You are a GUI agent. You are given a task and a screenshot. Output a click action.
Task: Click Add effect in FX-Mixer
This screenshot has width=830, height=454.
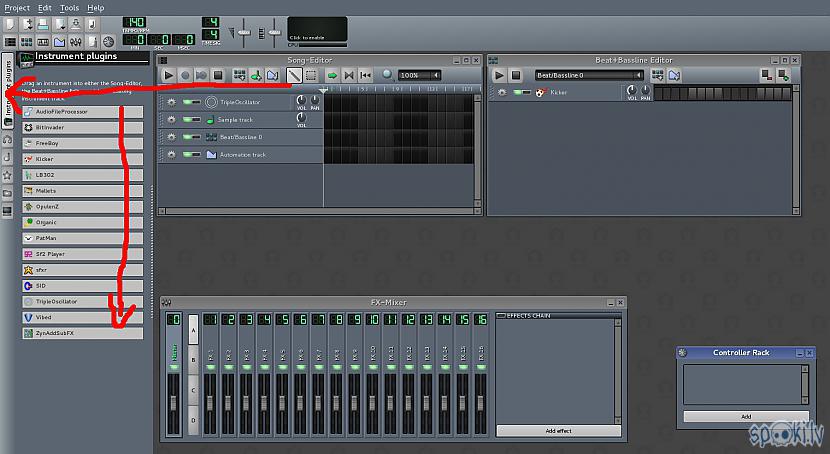pyautogui.click(x=558, y=431)
